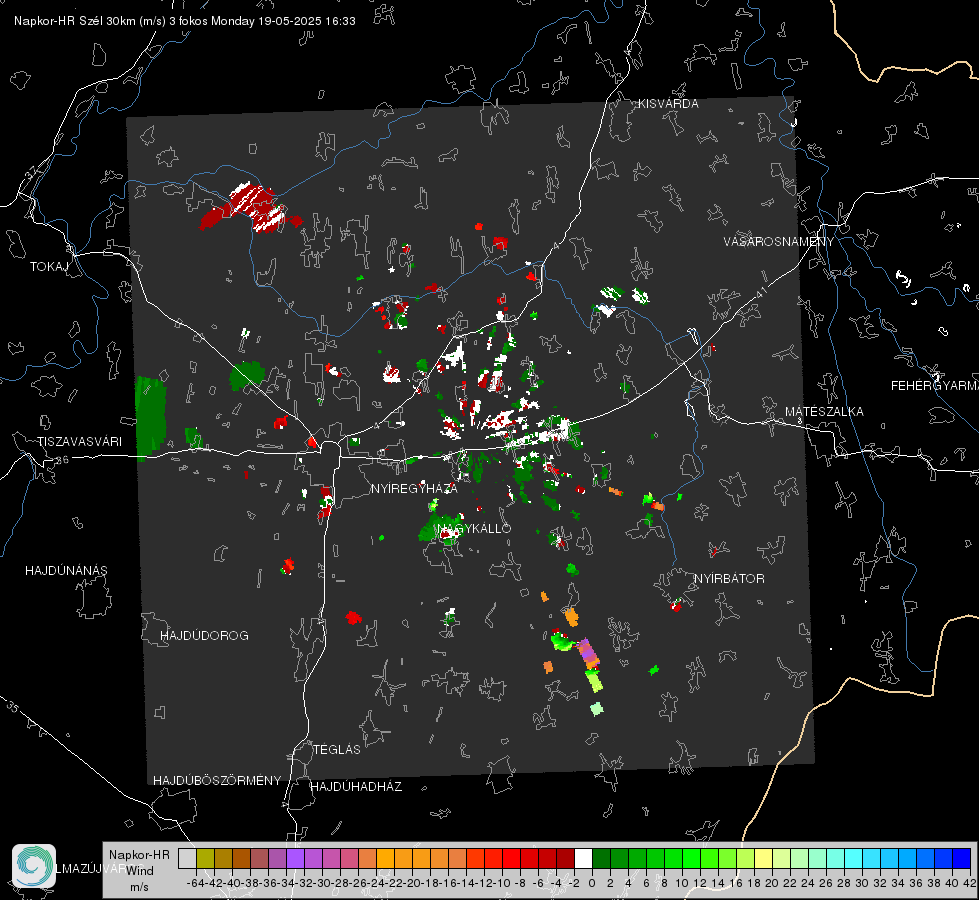Viewport: 979px width, 900px height.
Task: Select the HAJDÚNÁNÁS label
Action: tap(66, 571)
